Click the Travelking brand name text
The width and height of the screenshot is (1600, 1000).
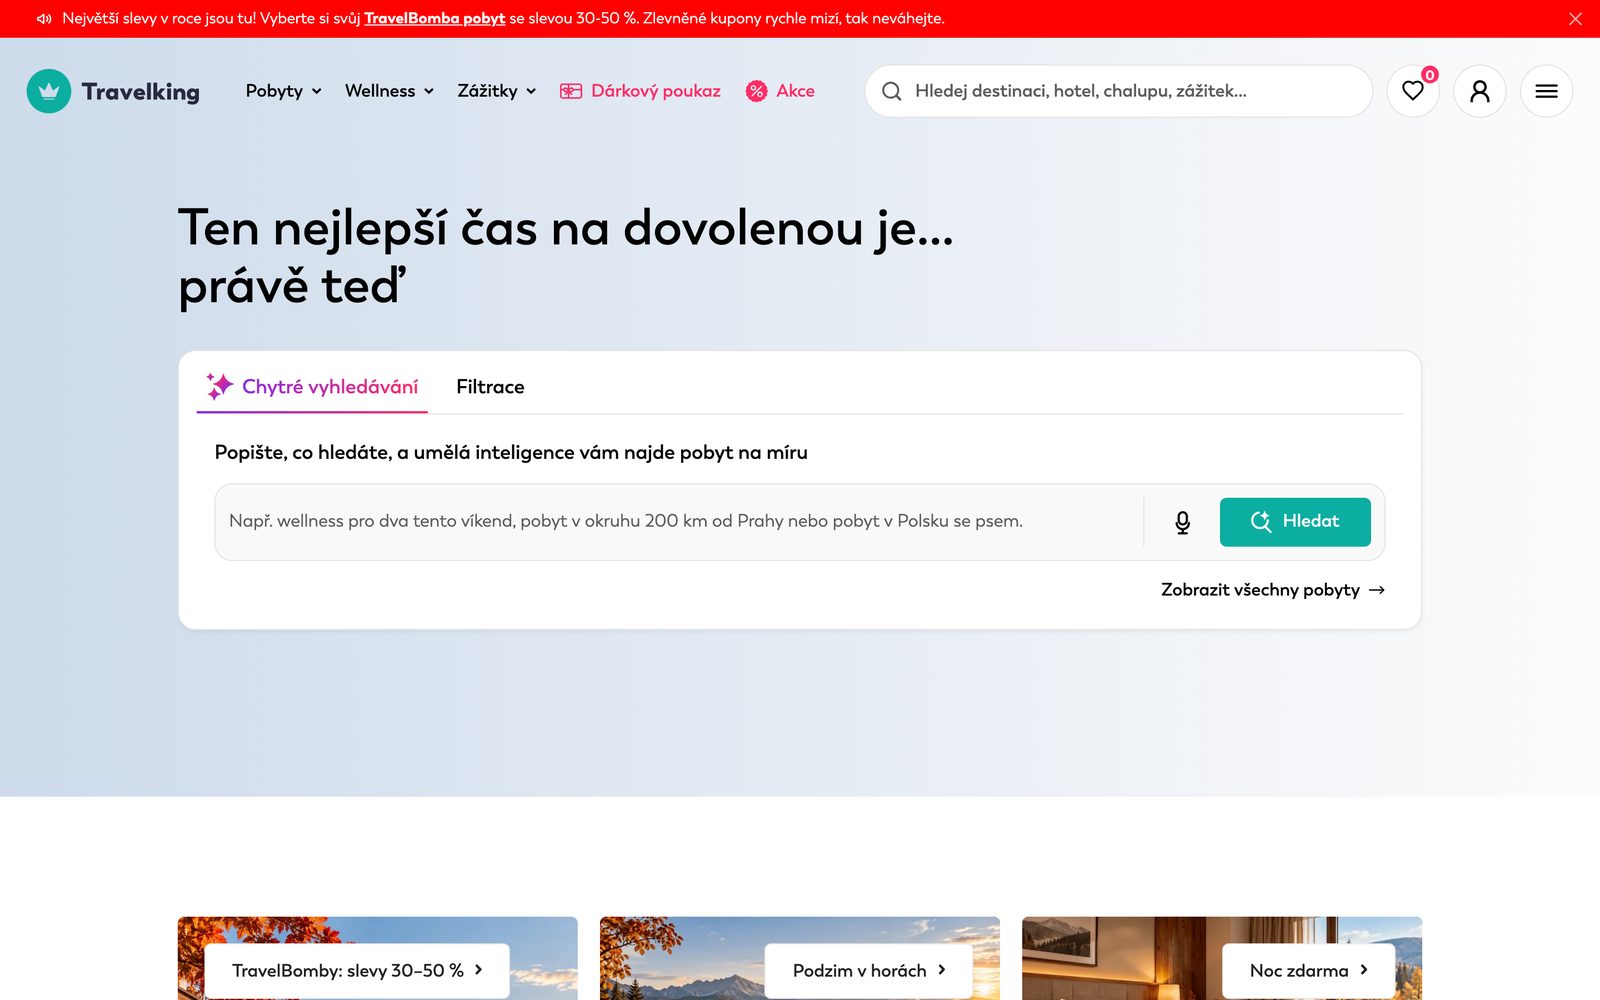point(141,92)
